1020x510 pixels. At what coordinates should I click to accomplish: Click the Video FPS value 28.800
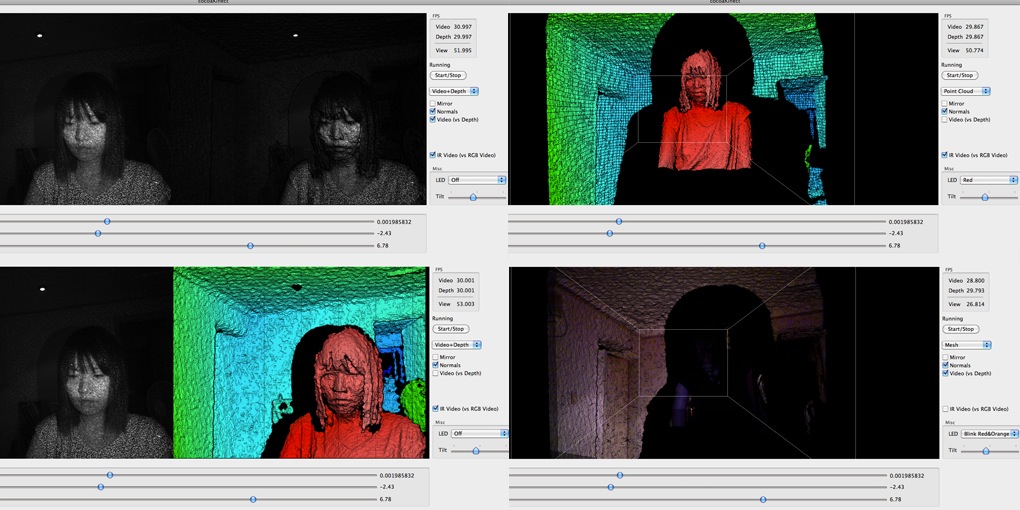click(x=976, y=280)
